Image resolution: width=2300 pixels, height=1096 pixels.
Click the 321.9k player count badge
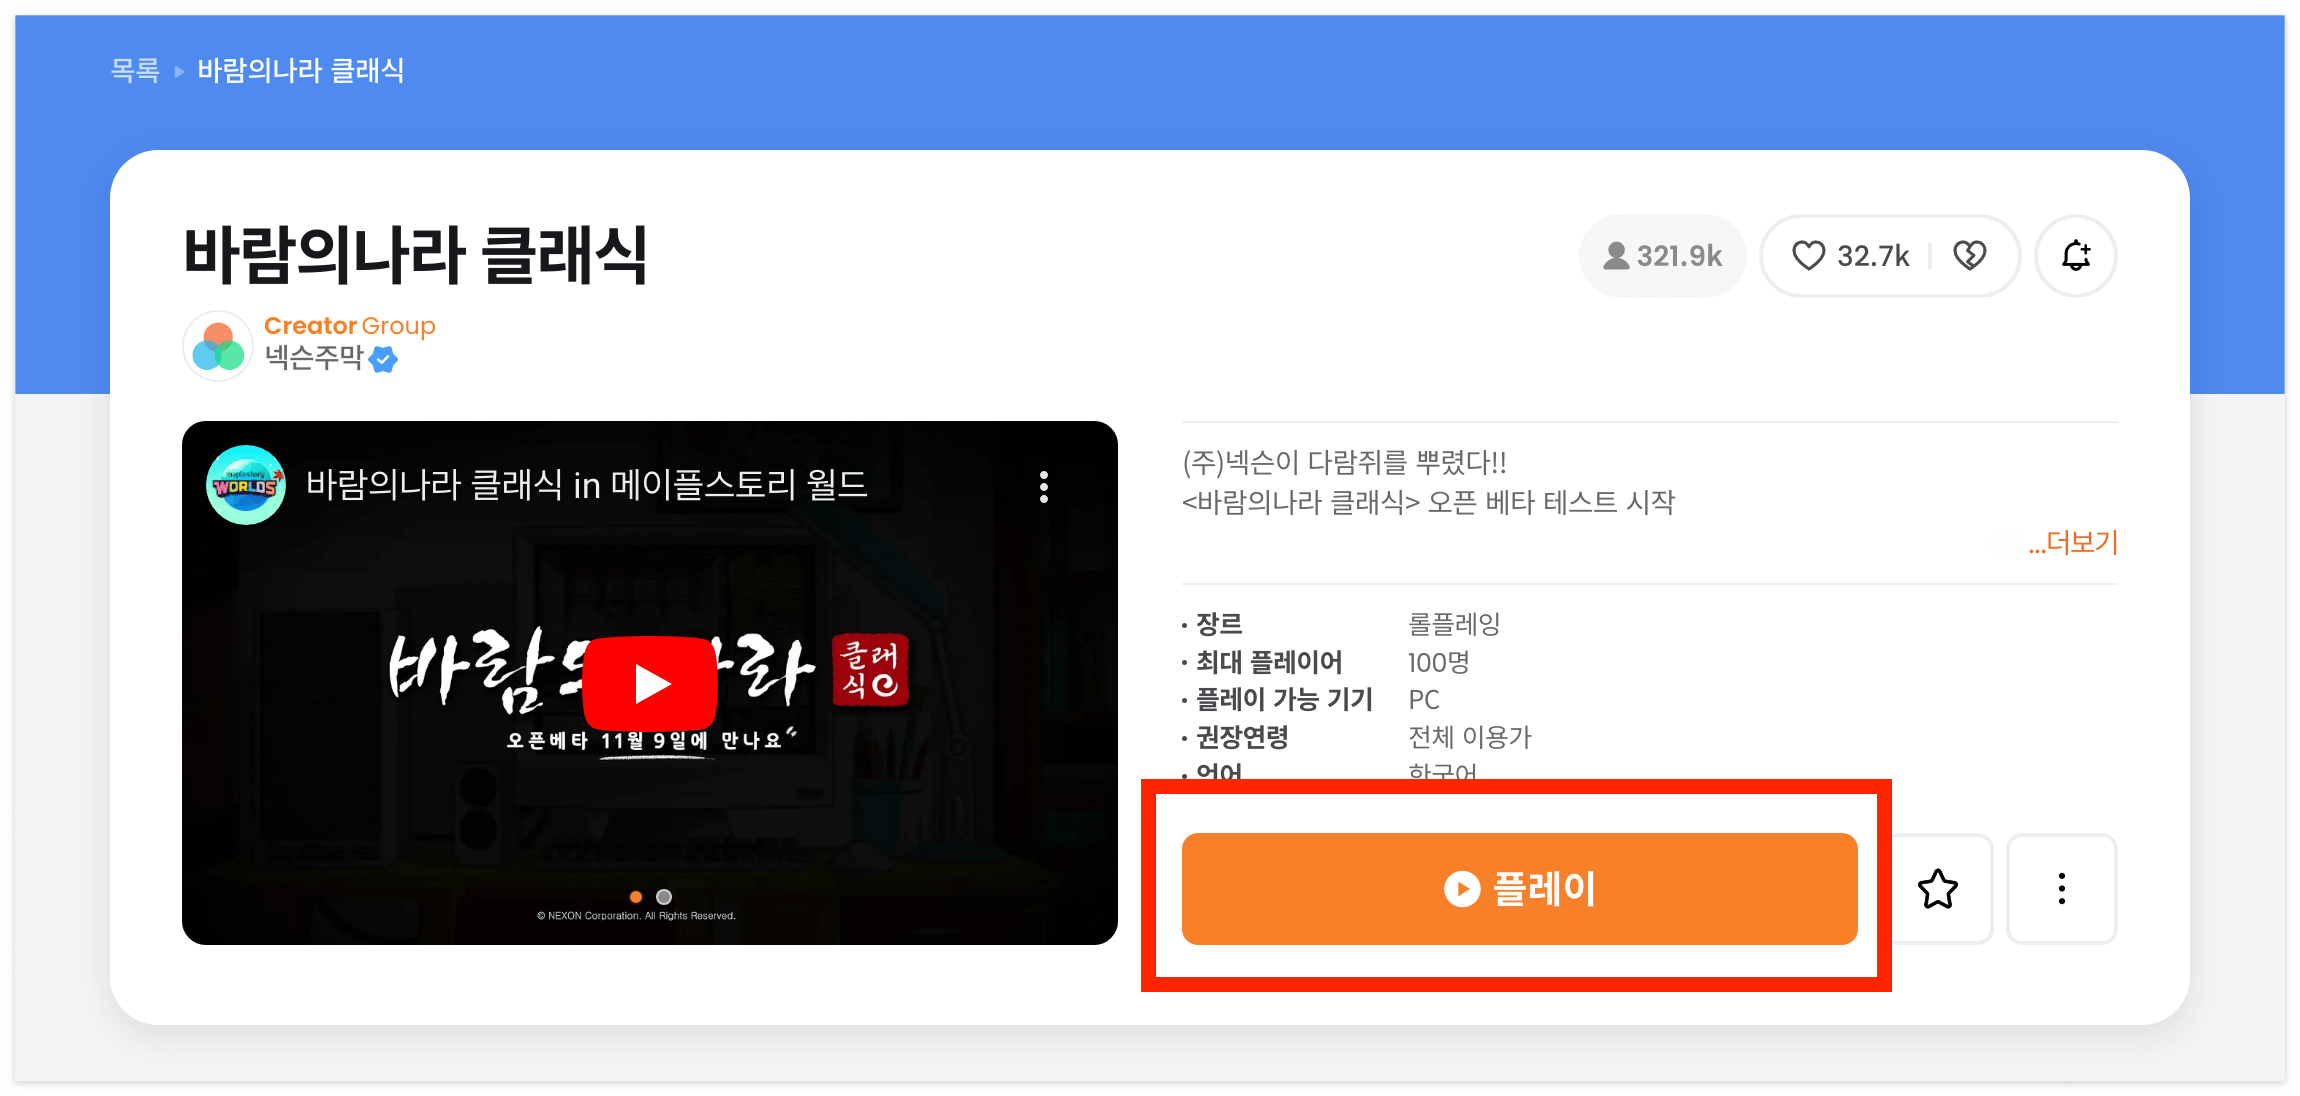[1662, 256]
